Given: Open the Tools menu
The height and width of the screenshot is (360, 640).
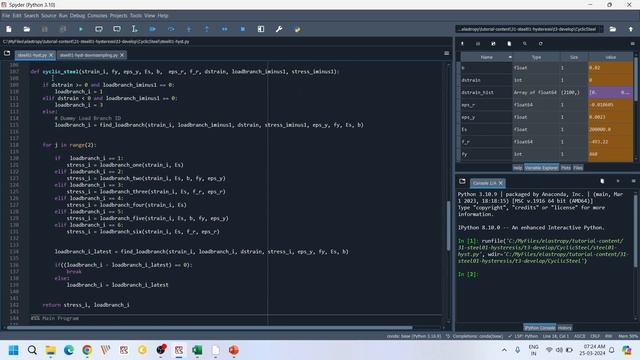Looking at the screenshot, I should [x=136, y=16].
